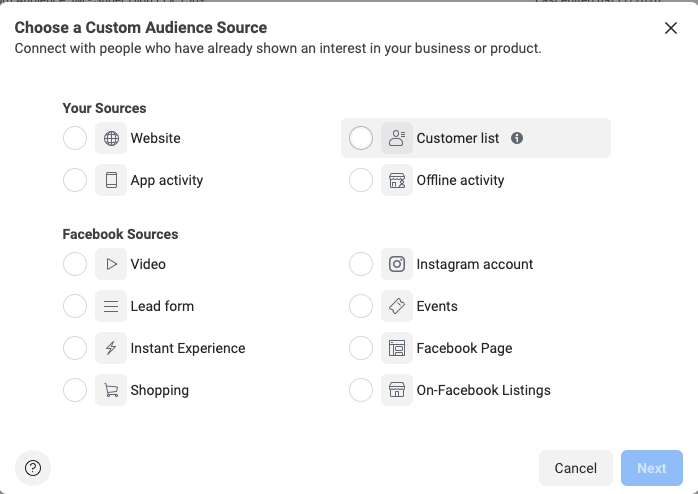Image resolution: width=698 pixels, height=494 pixels.
Task: Click the Next button
Action: click(x=652, y=468)
